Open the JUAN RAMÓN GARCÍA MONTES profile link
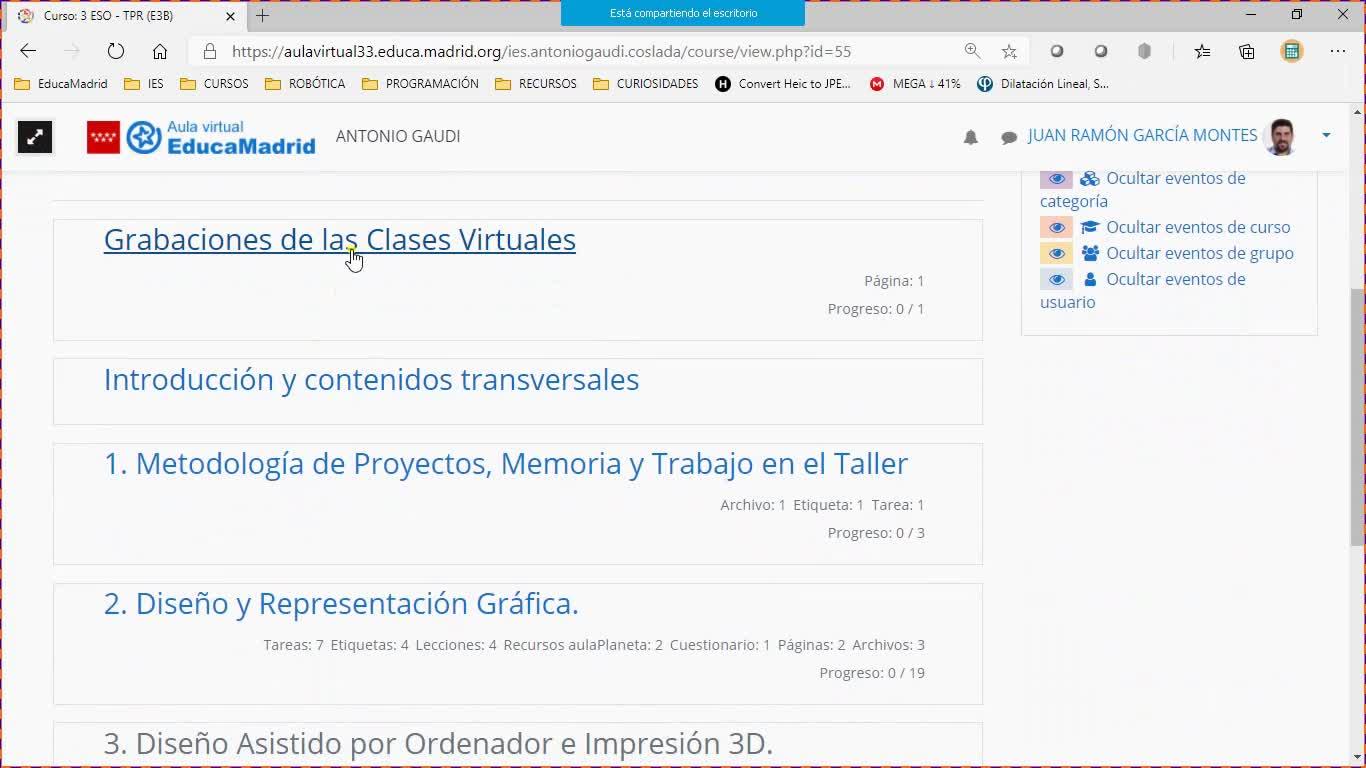The image size is (1366, 768). tap(1142, 135)
